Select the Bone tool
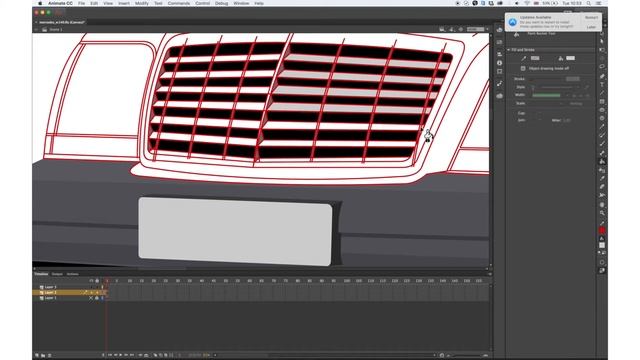Screen dimensions: 640x360 click(x=602, y=153)
